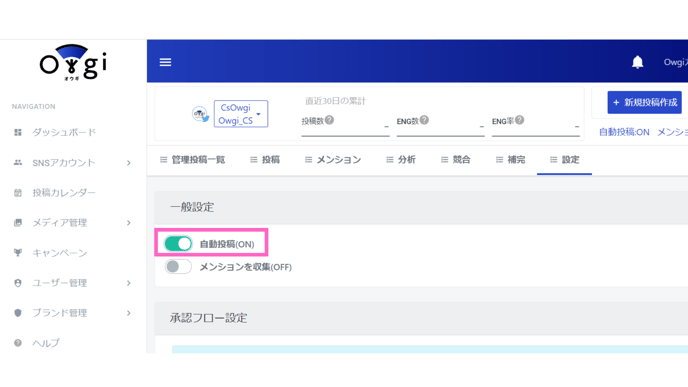The height and width of the screenshot is (387, 688).
Task: Click the post calendar icon
Action: (x=18, y=193)
